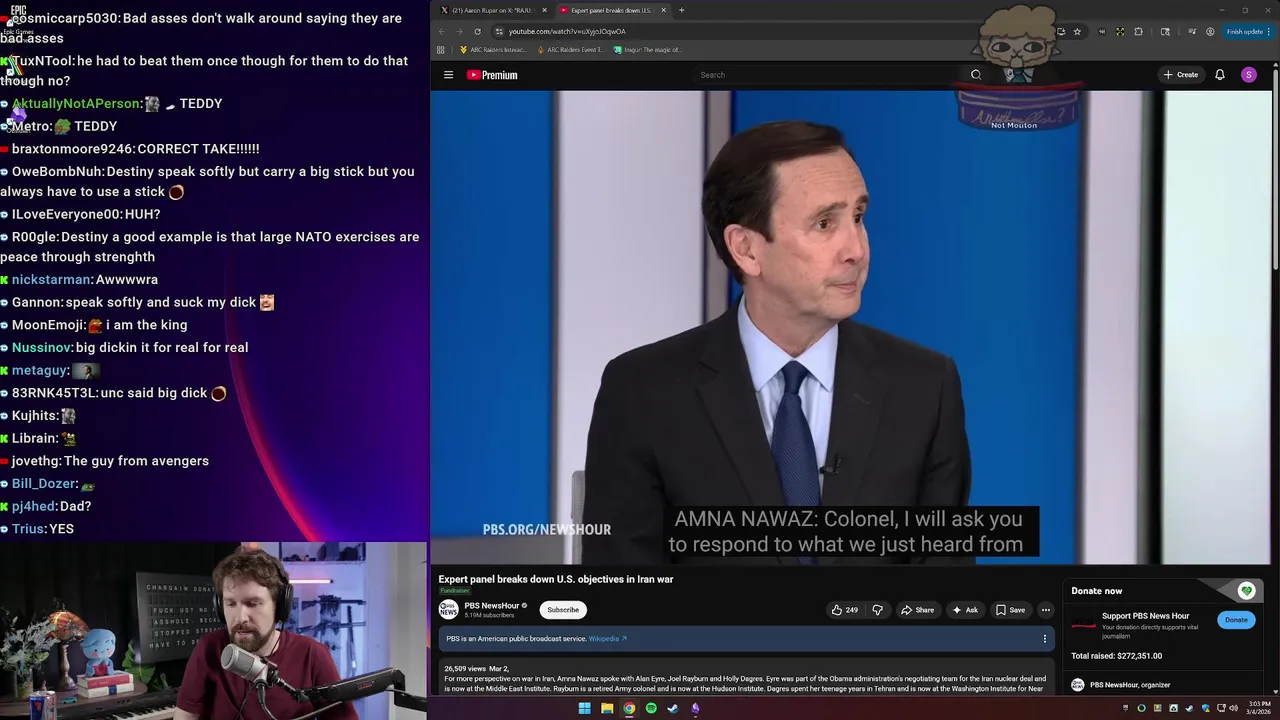Click chat username Bill_Dozer
The height and width of the screenshot is (720, 1280).
tap(44, 484)
